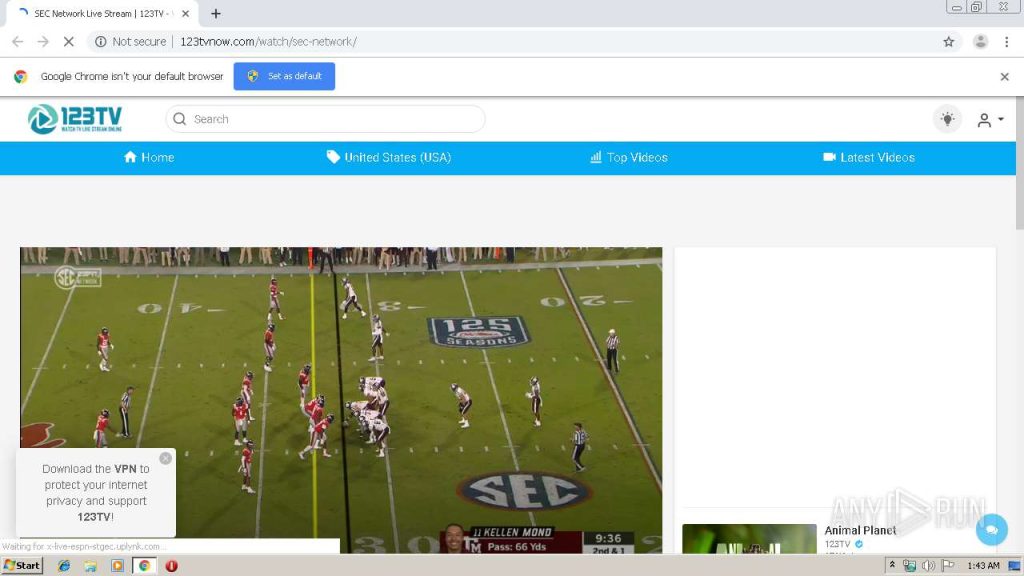Close the VPN download popup
The image size is (1024, 576).
coord(165,458)
